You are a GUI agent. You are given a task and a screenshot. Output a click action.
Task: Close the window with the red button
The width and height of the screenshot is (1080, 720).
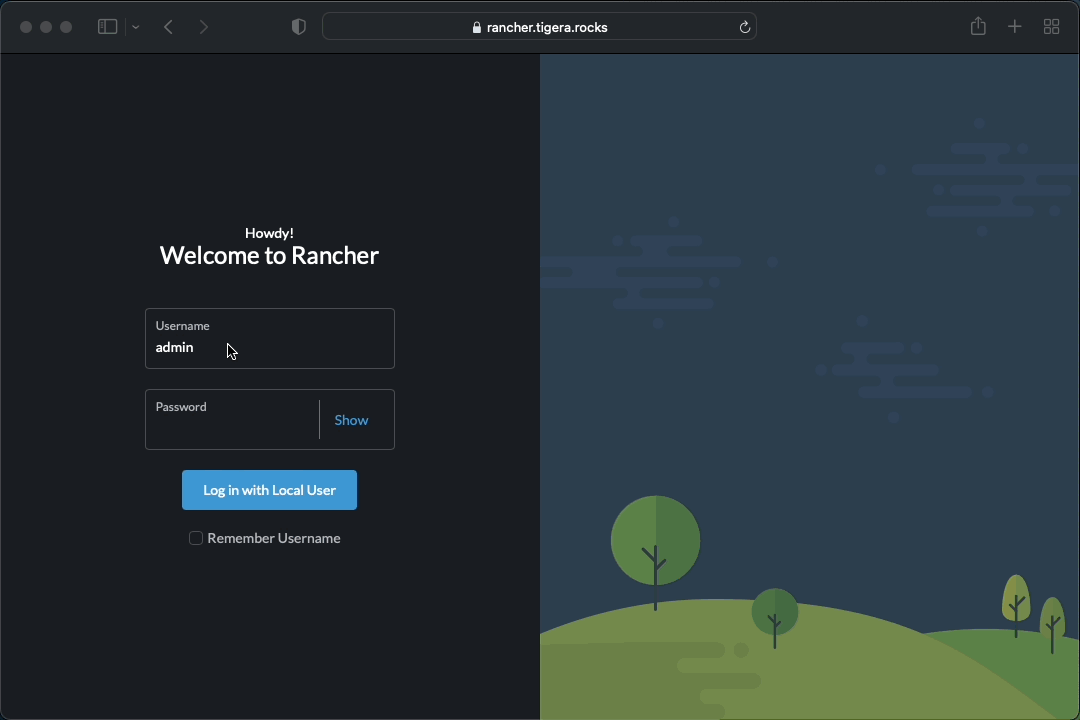pos(25,27)
